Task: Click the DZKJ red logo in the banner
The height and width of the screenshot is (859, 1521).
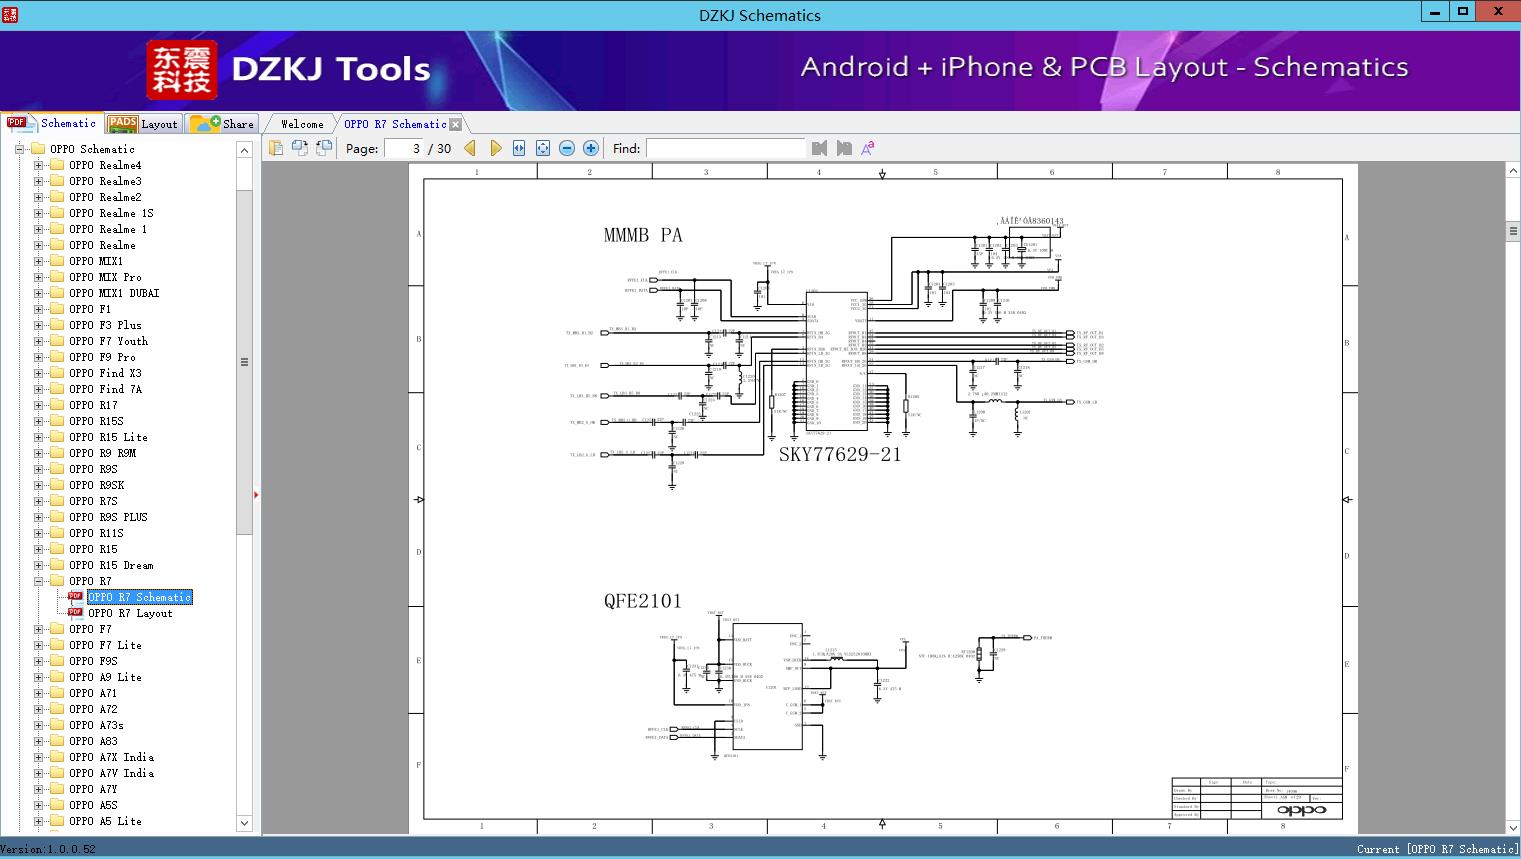Action: [x=182, y=70]
